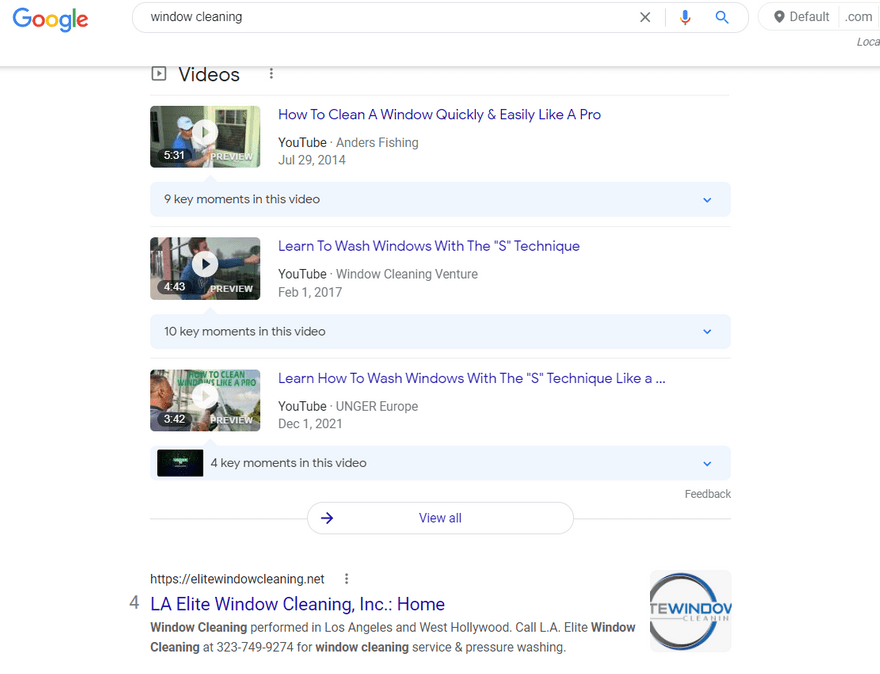Click the https://elitewindowcleaning.net URL
The image size is (880, 674).
pyautogui.click(x=237, y=579)
